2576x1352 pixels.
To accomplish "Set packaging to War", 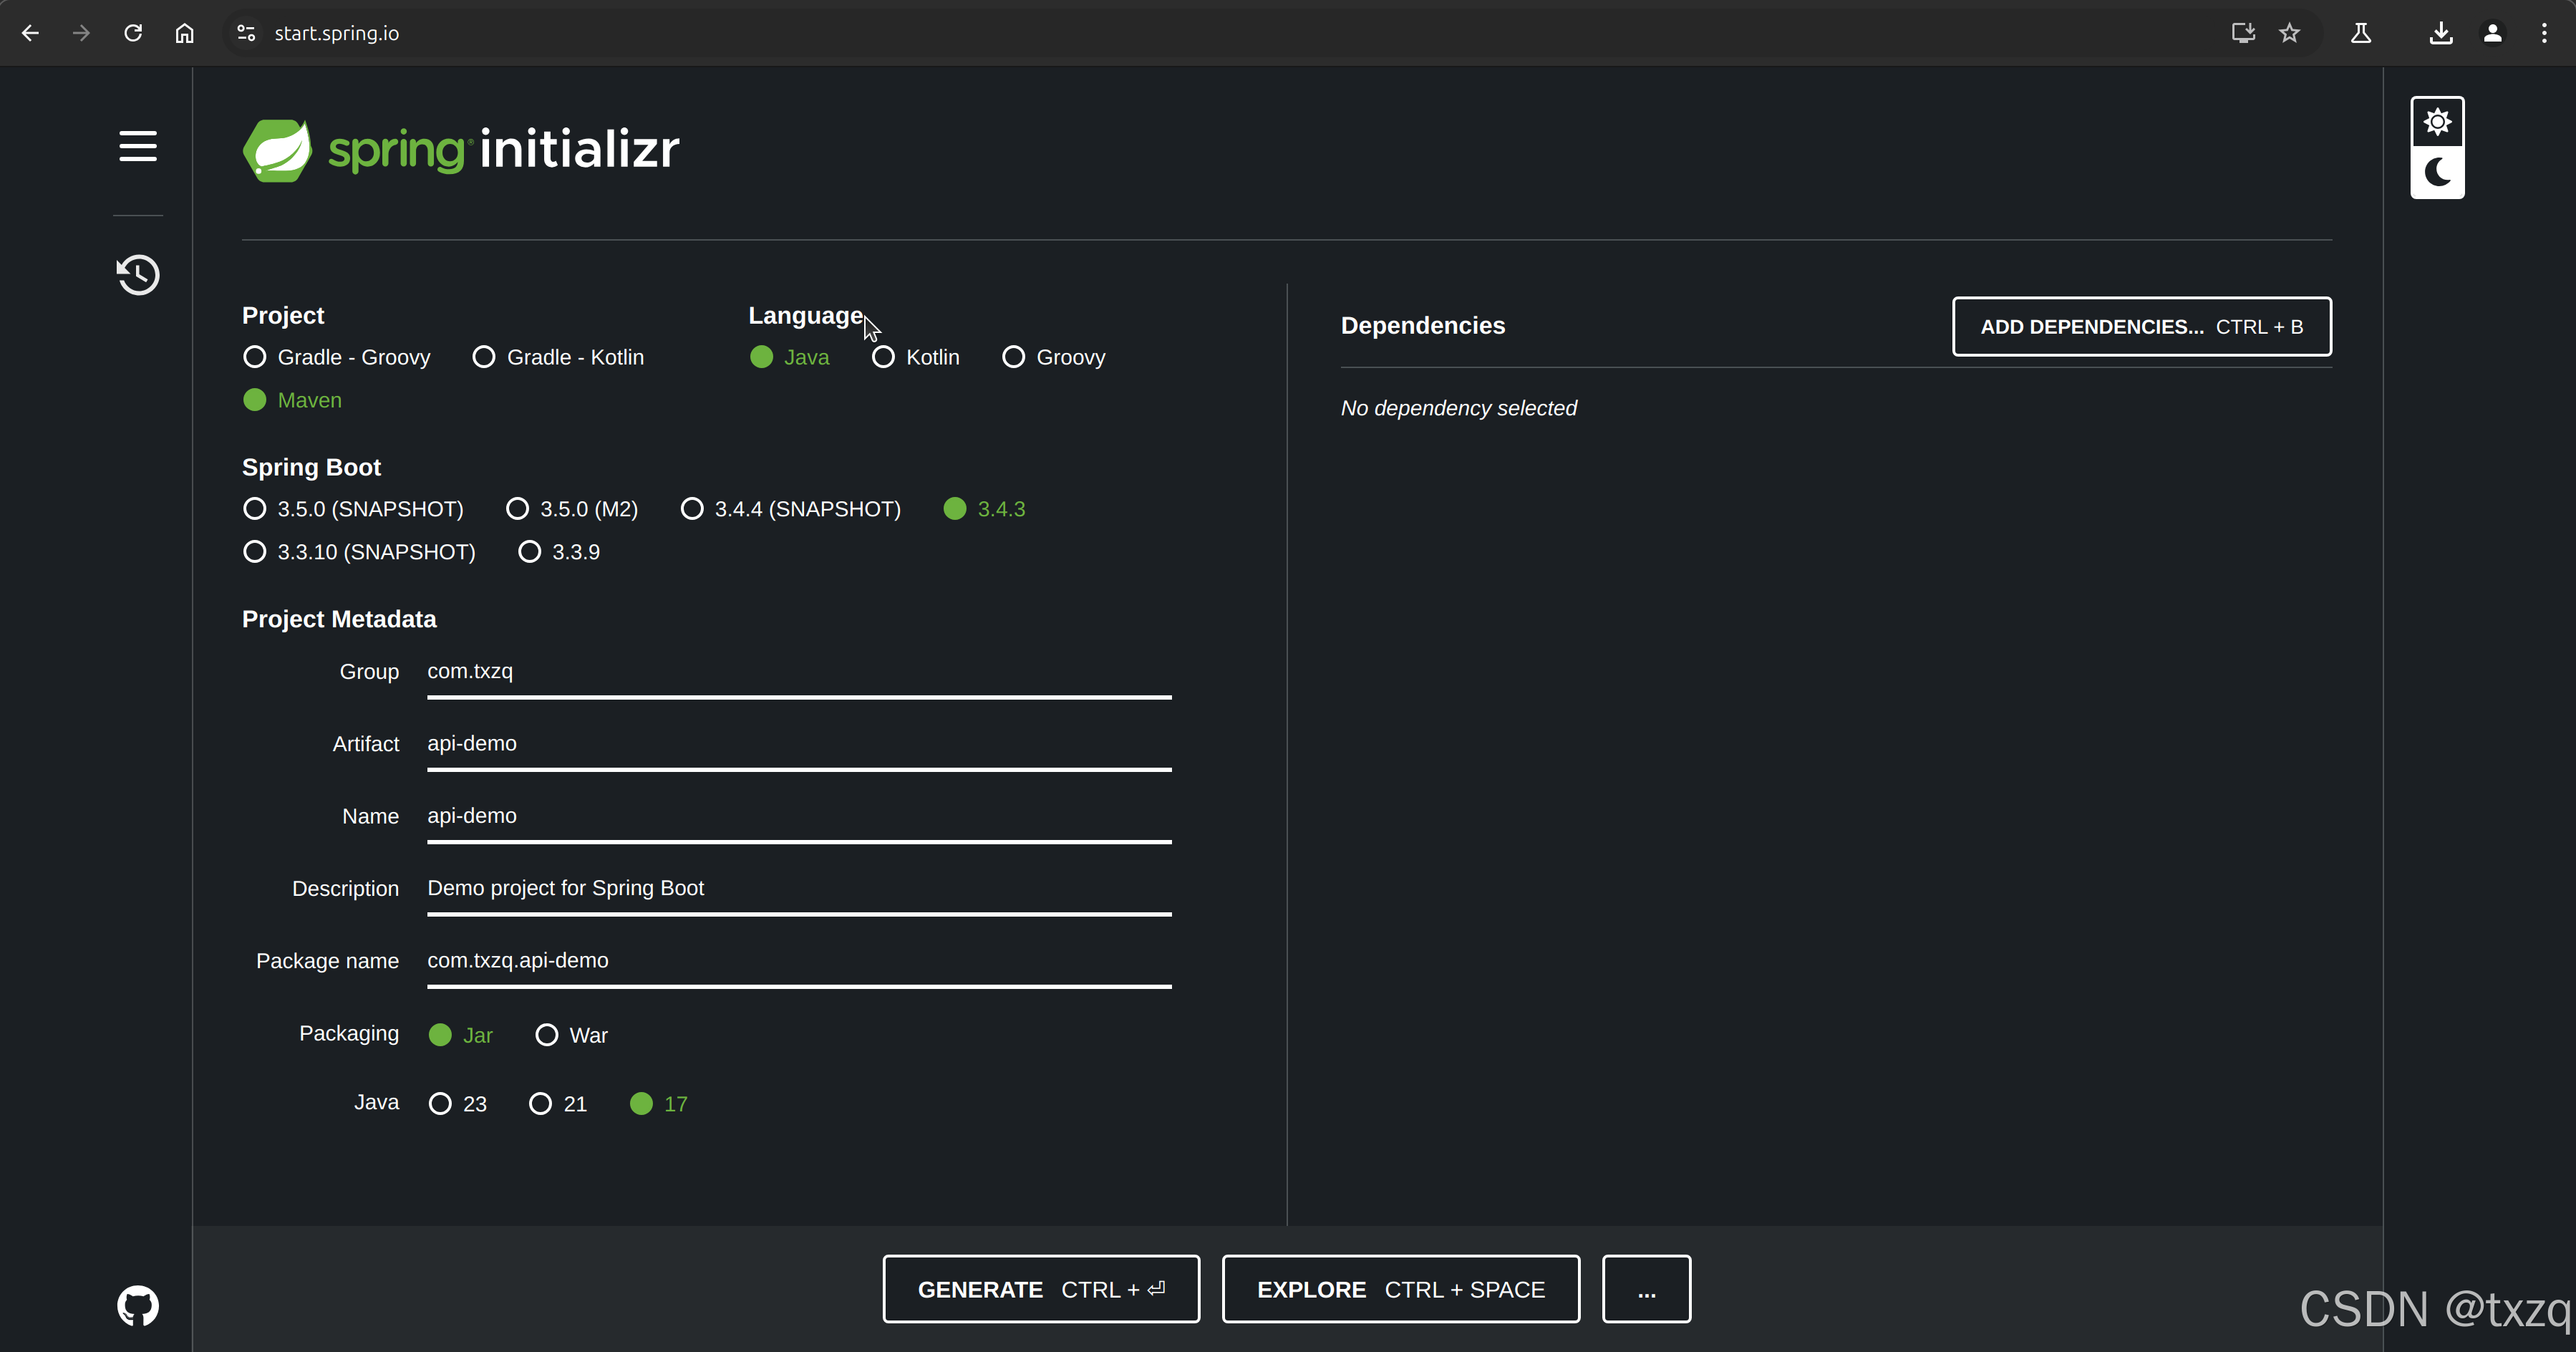I will (x=547, y=1035).
